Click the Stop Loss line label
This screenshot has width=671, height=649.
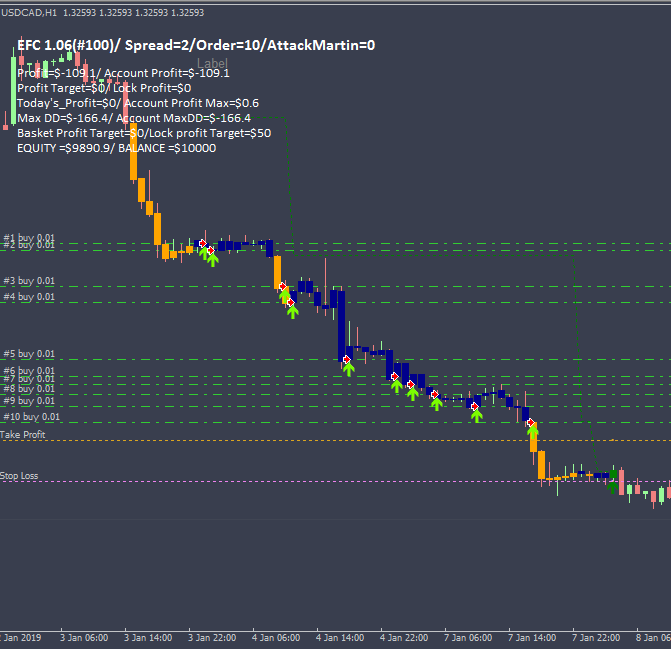point(19,476)
